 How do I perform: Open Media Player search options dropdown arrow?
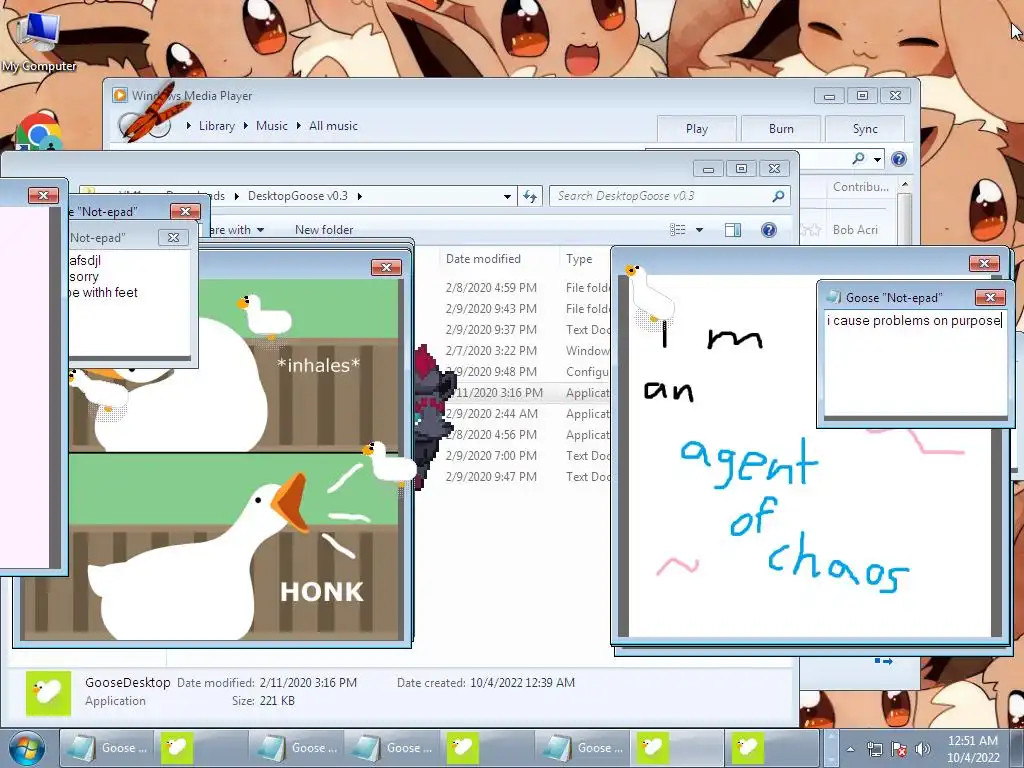point(878,159)
